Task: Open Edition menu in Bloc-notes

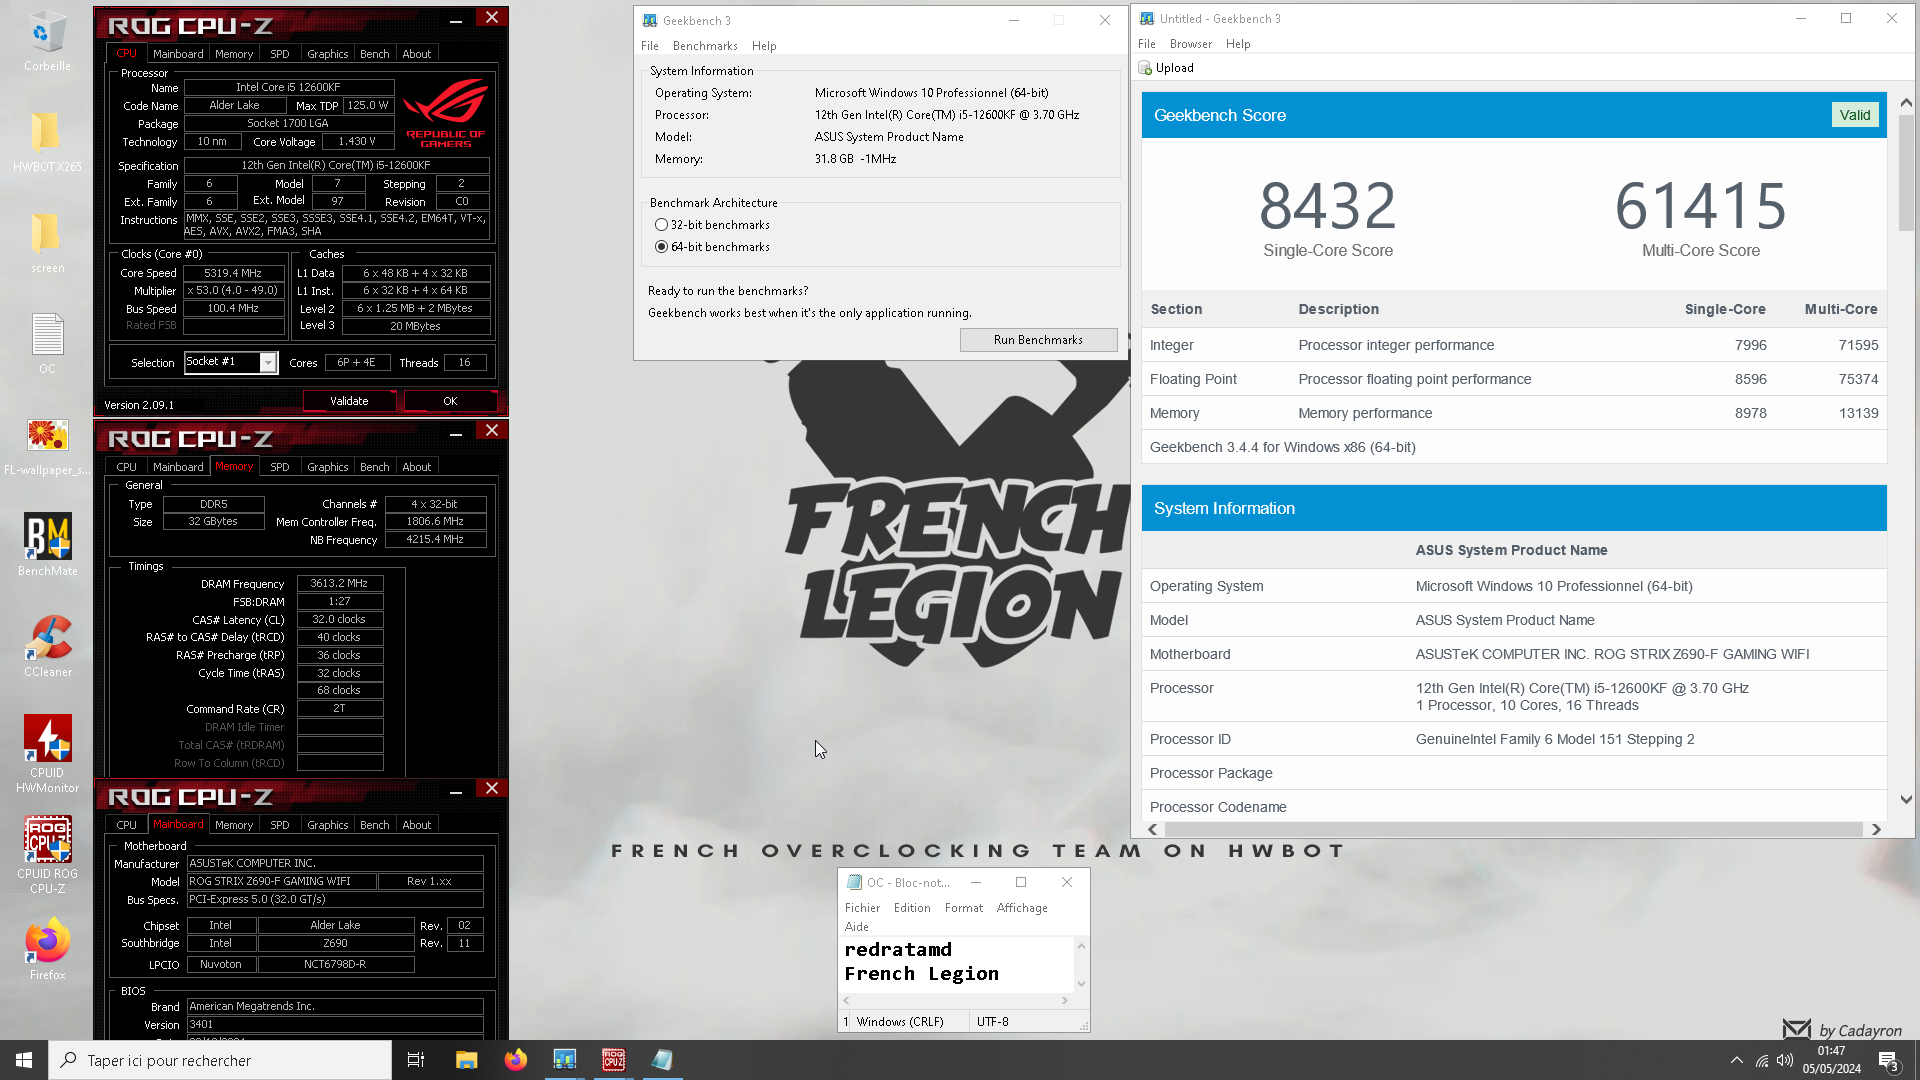Action: tap(912, 908)
